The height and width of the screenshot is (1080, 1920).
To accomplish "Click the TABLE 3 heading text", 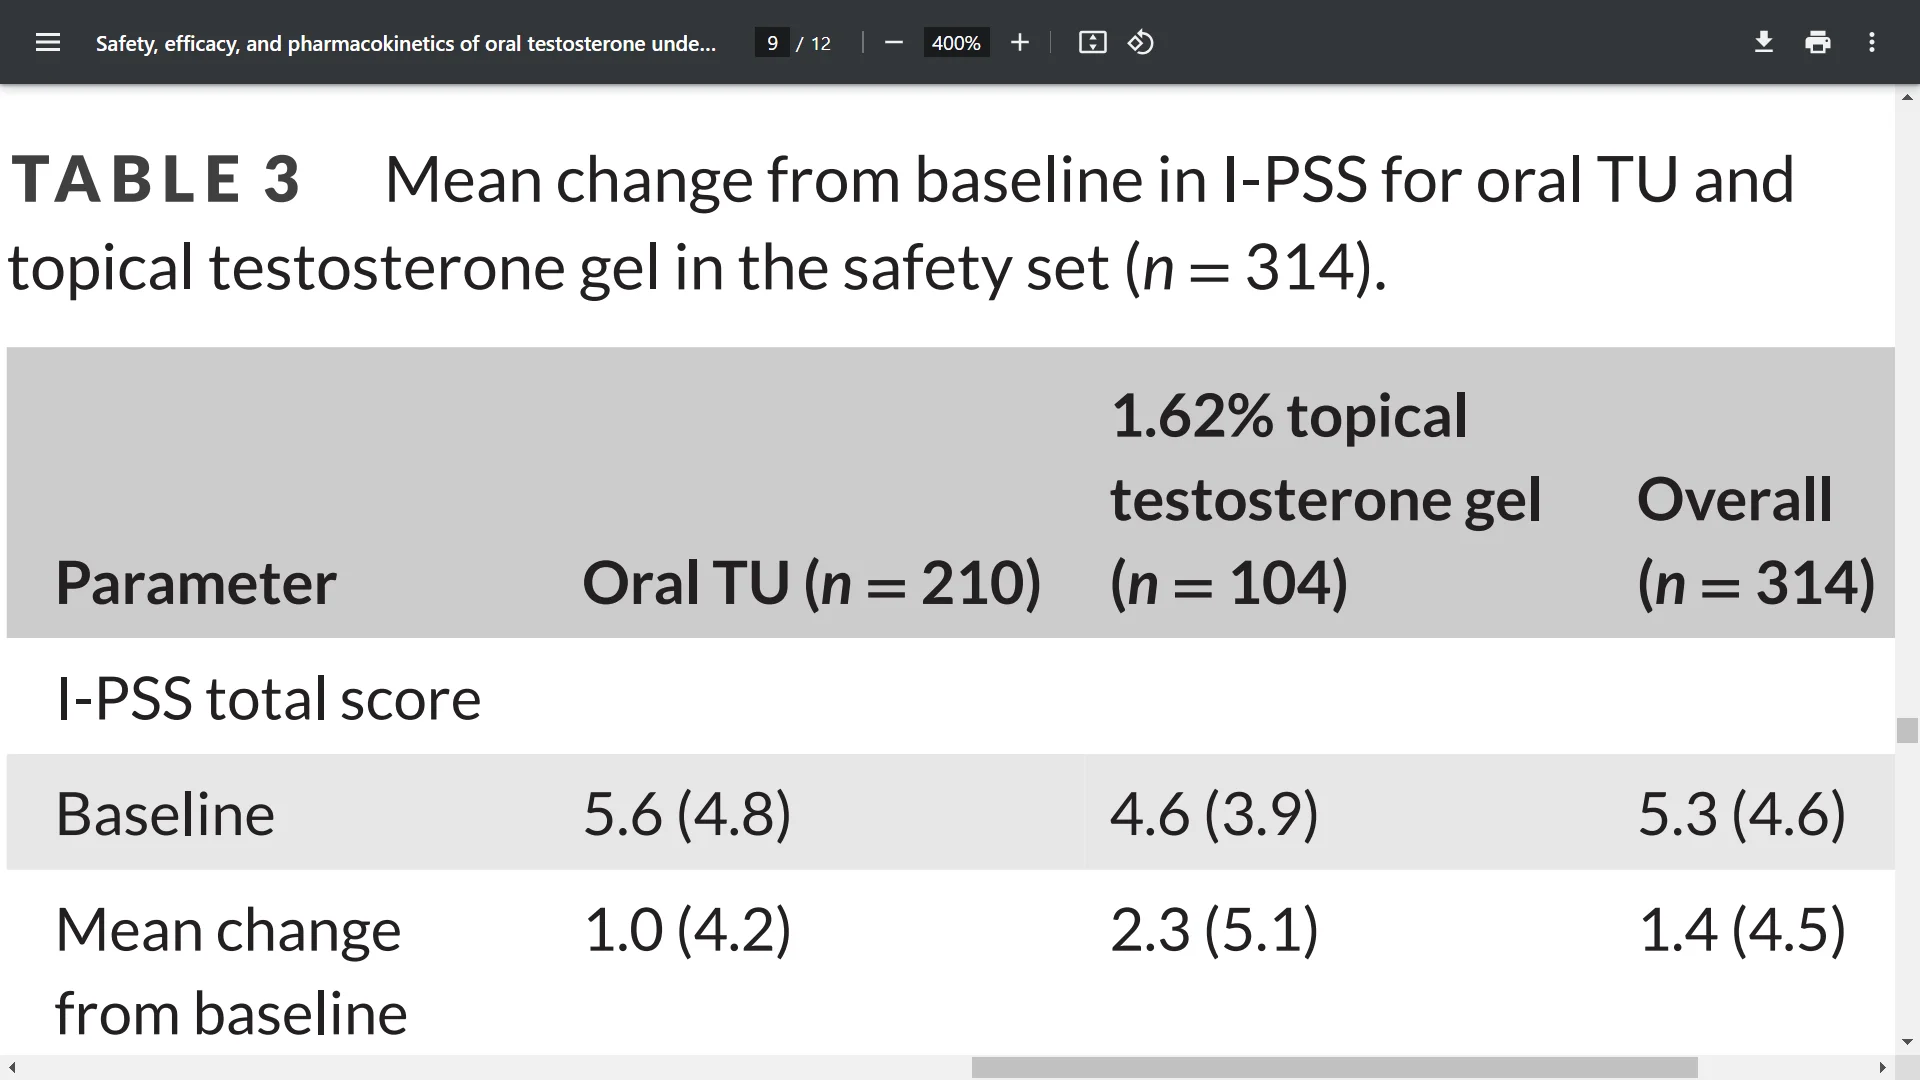I will tap(156, 180).
